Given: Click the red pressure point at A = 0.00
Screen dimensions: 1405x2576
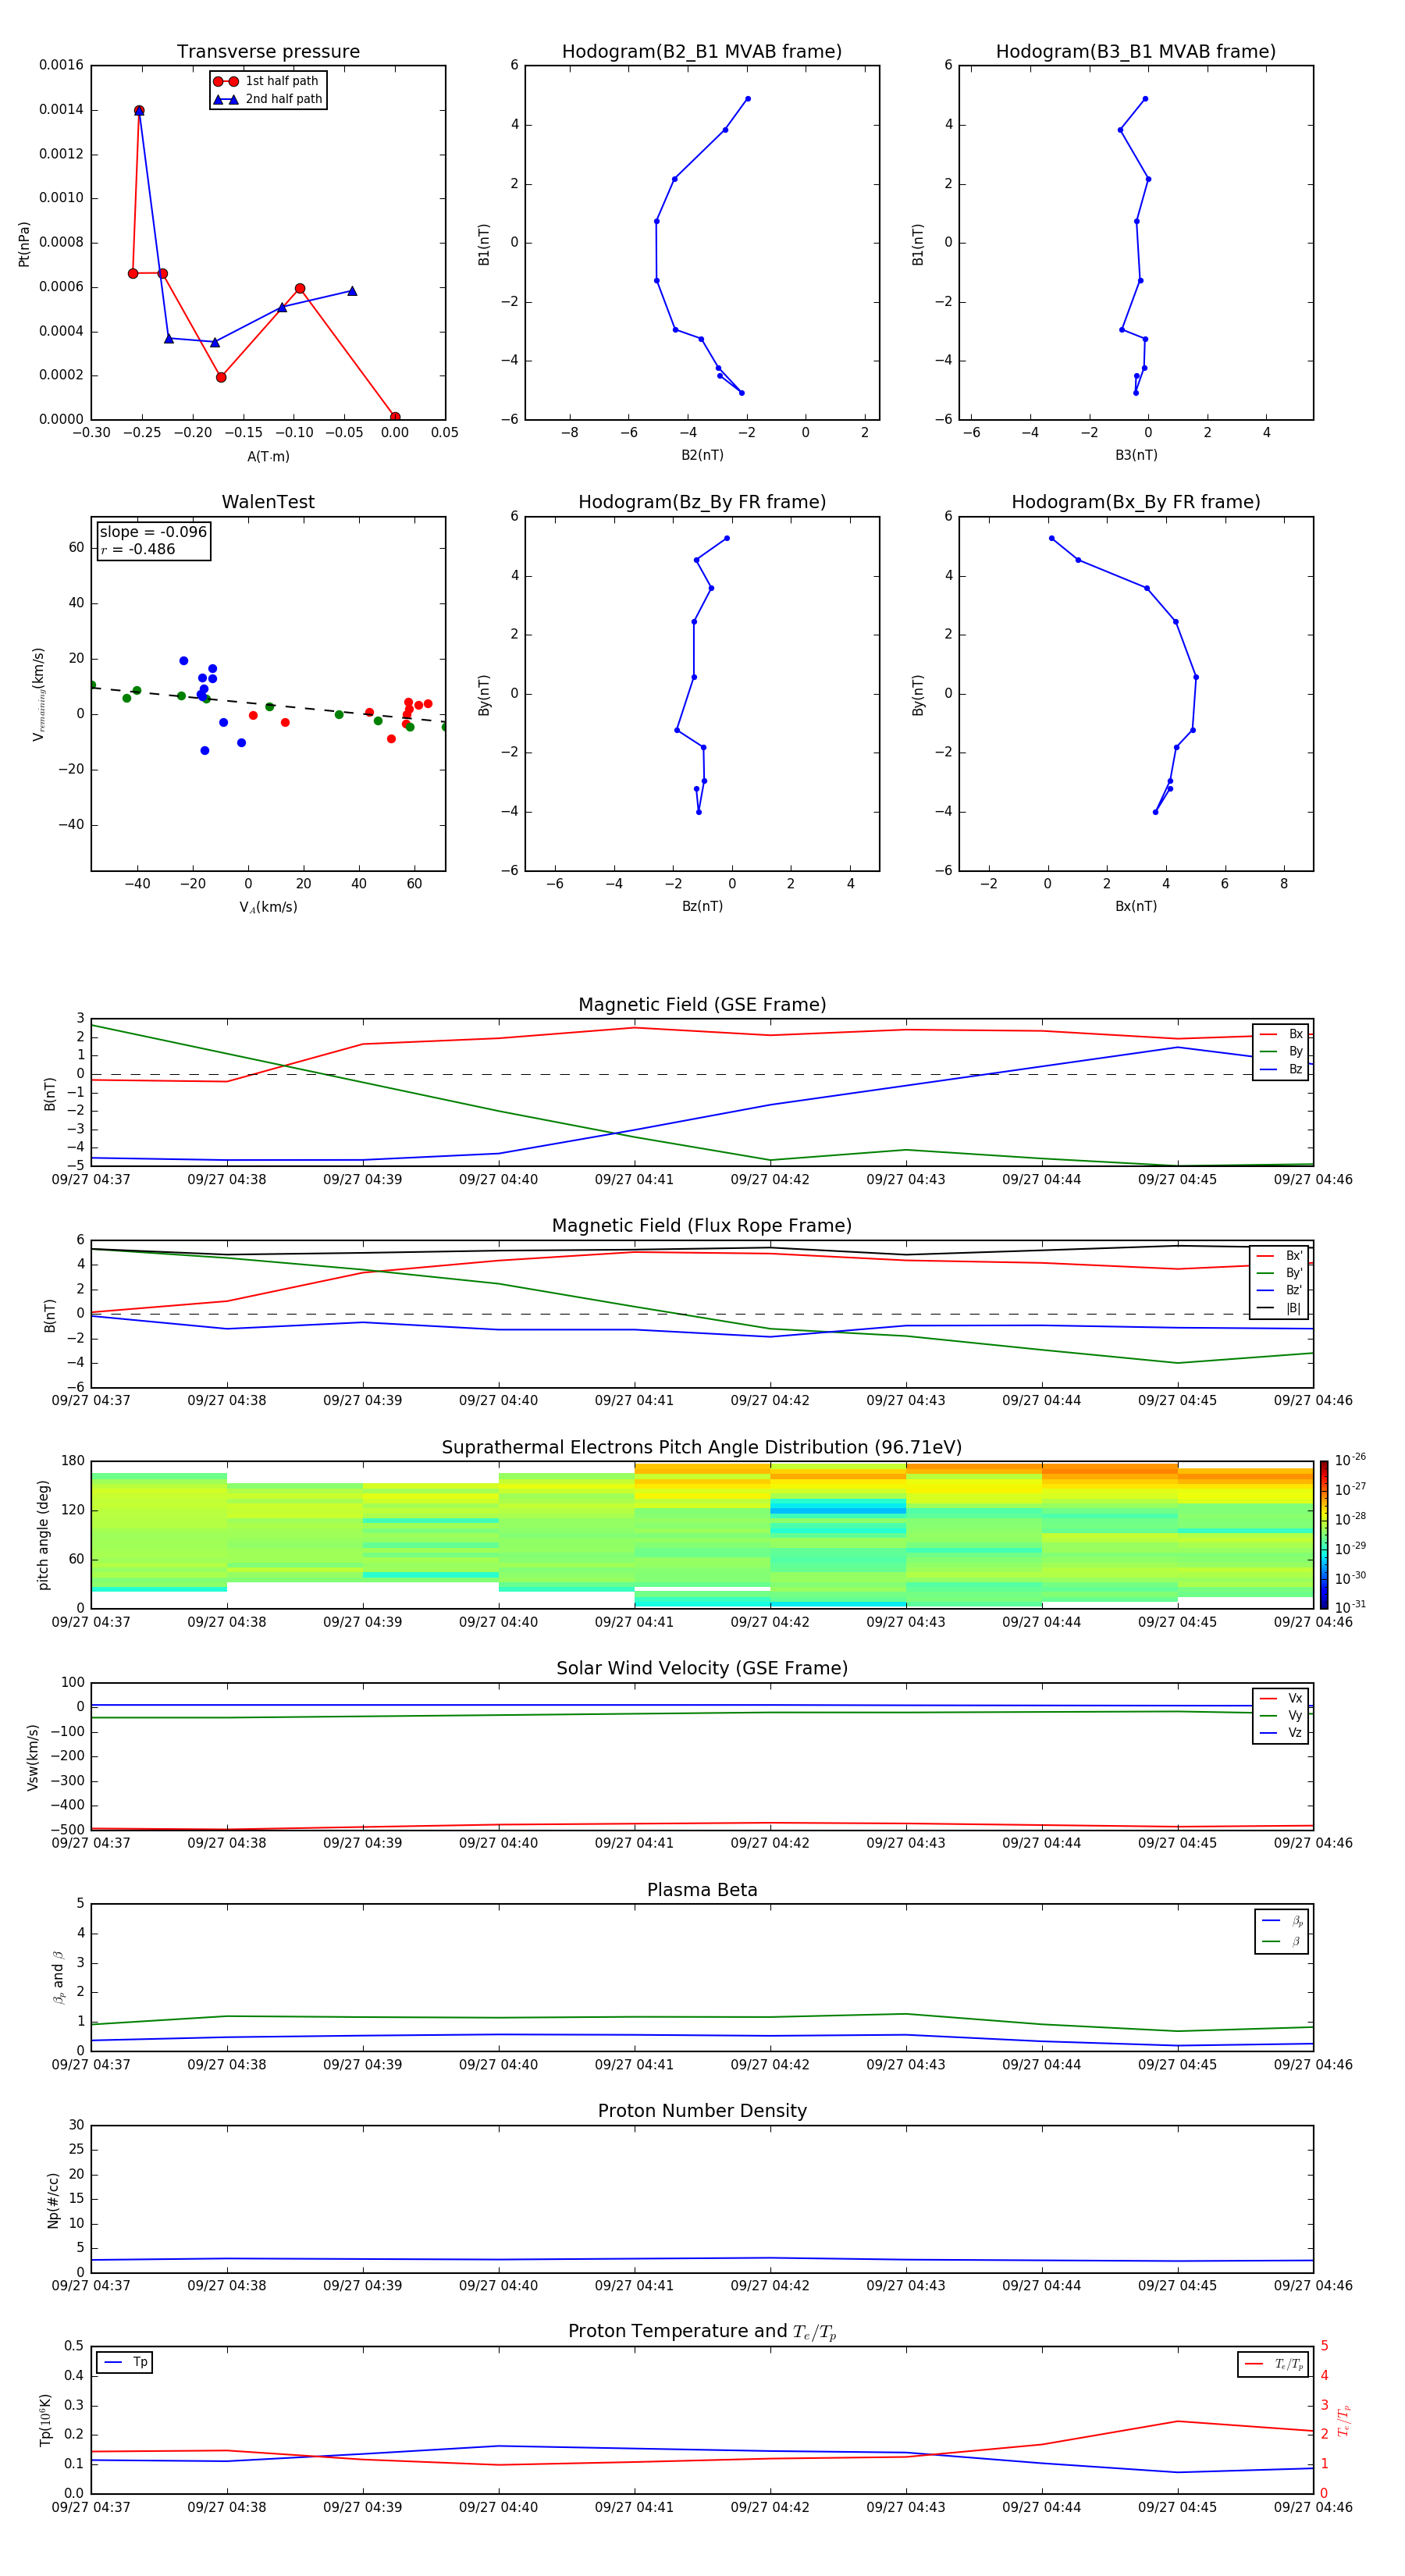Looking at the screenshot, I should tap(395, 417).
